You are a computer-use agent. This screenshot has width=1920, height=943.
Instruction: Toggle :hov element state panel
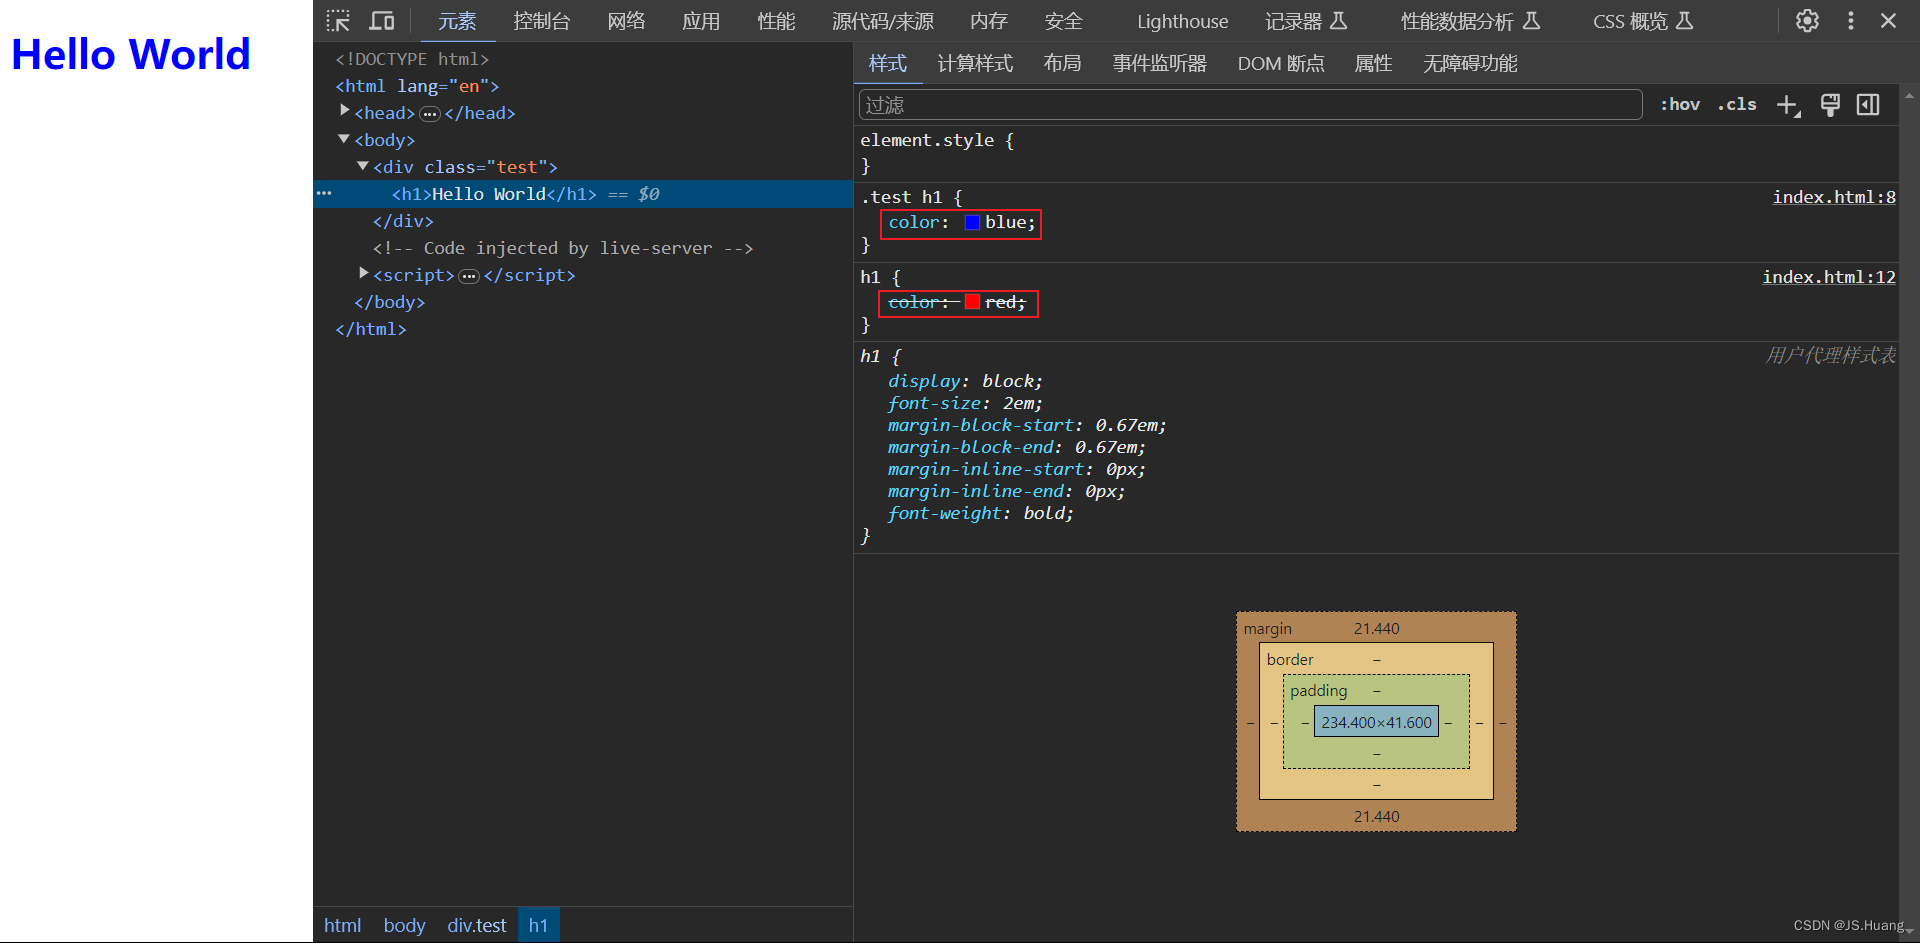click(1680, 104)
